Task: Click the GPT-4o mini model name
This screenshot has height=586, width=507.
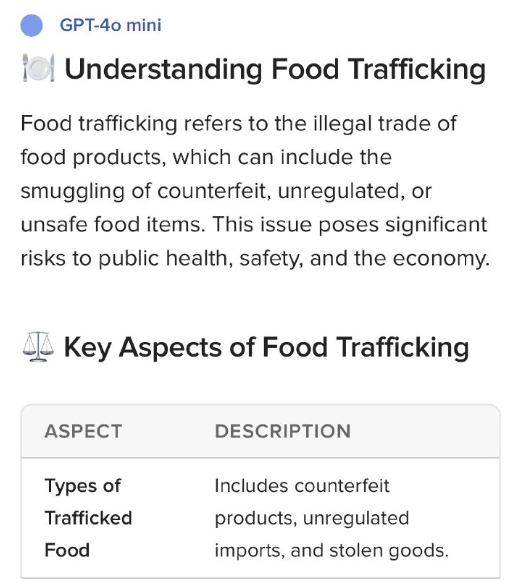Action: [111, 25]
